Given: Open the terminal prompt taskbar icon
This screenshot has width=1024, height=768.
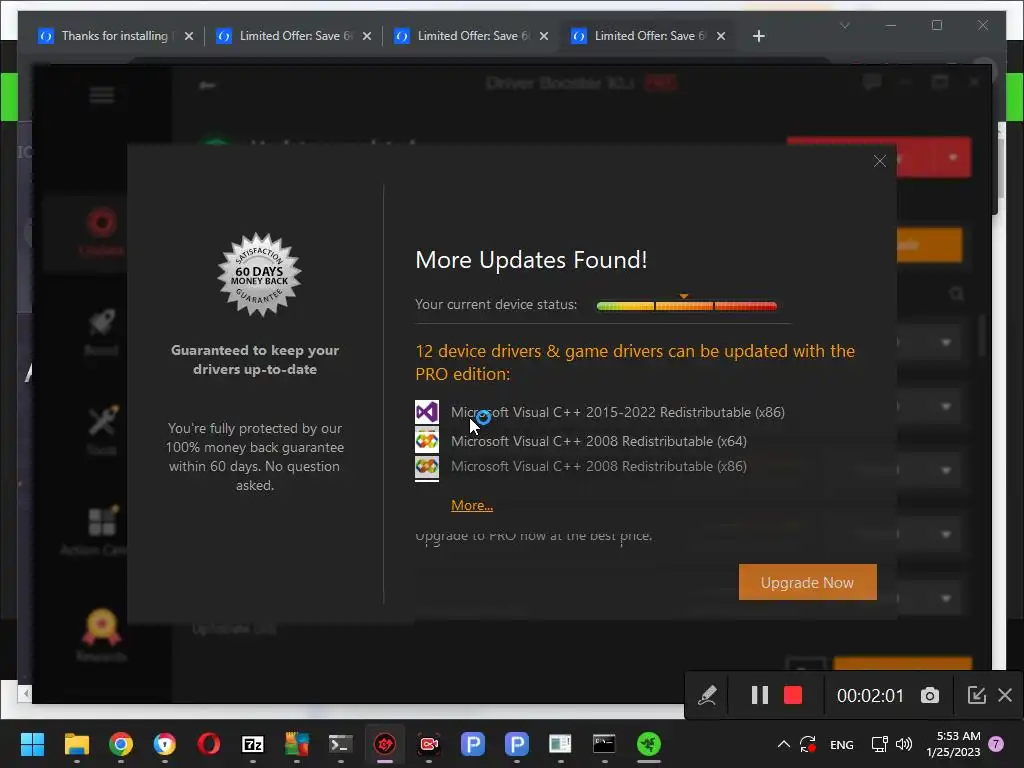Looking at the screenshot, I should tap(340, 744).
